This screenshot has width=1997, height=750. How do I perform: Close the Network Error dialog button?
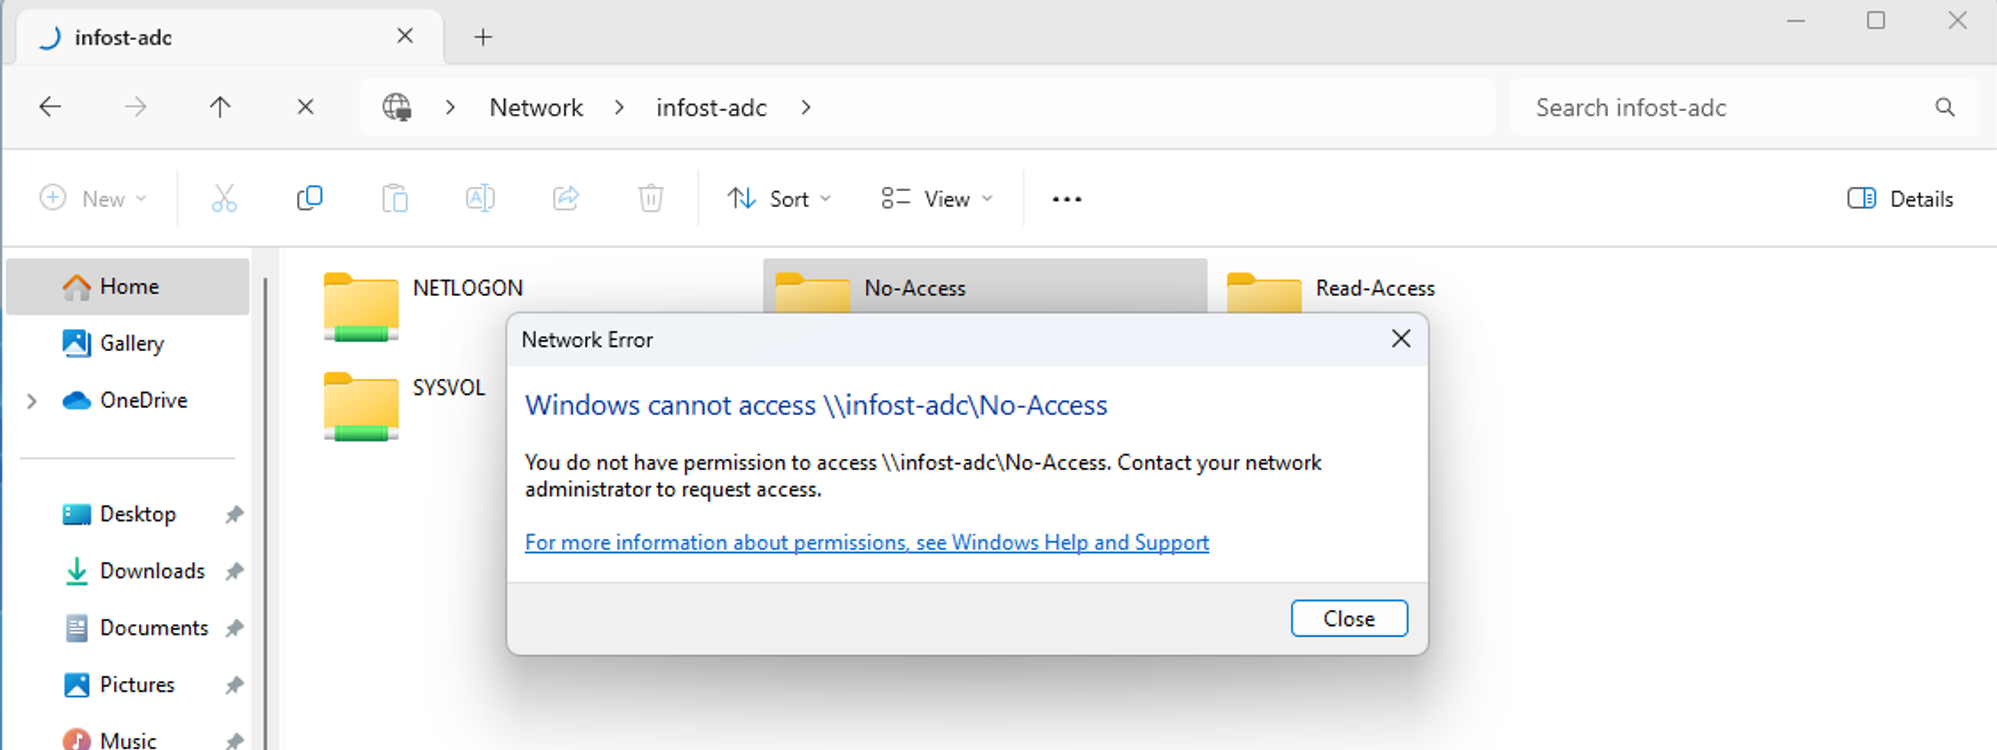pos(1349,619)
